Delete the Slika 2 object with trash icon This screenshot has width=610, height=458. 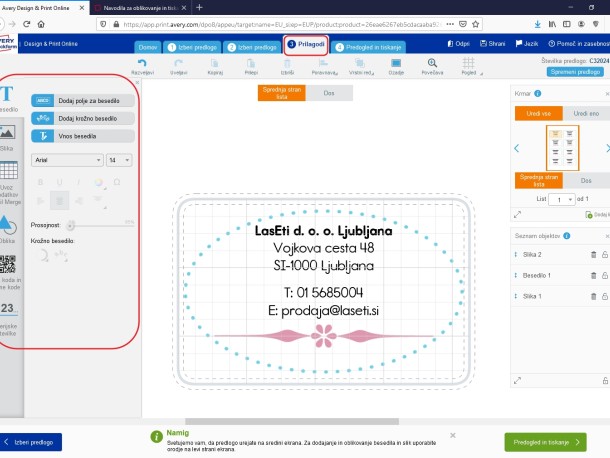[x=594, y=254]
